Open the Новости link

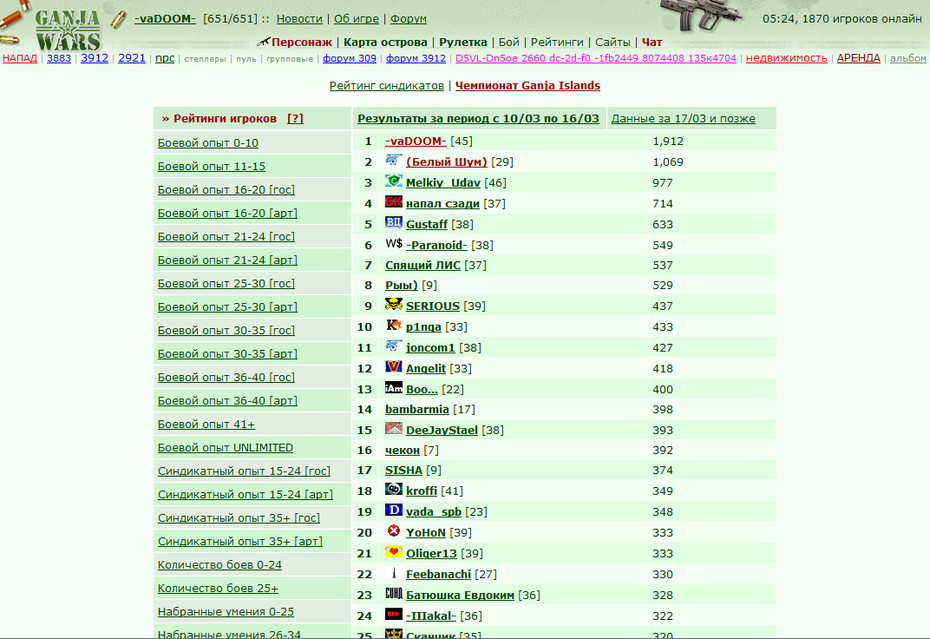click(300, 19)
